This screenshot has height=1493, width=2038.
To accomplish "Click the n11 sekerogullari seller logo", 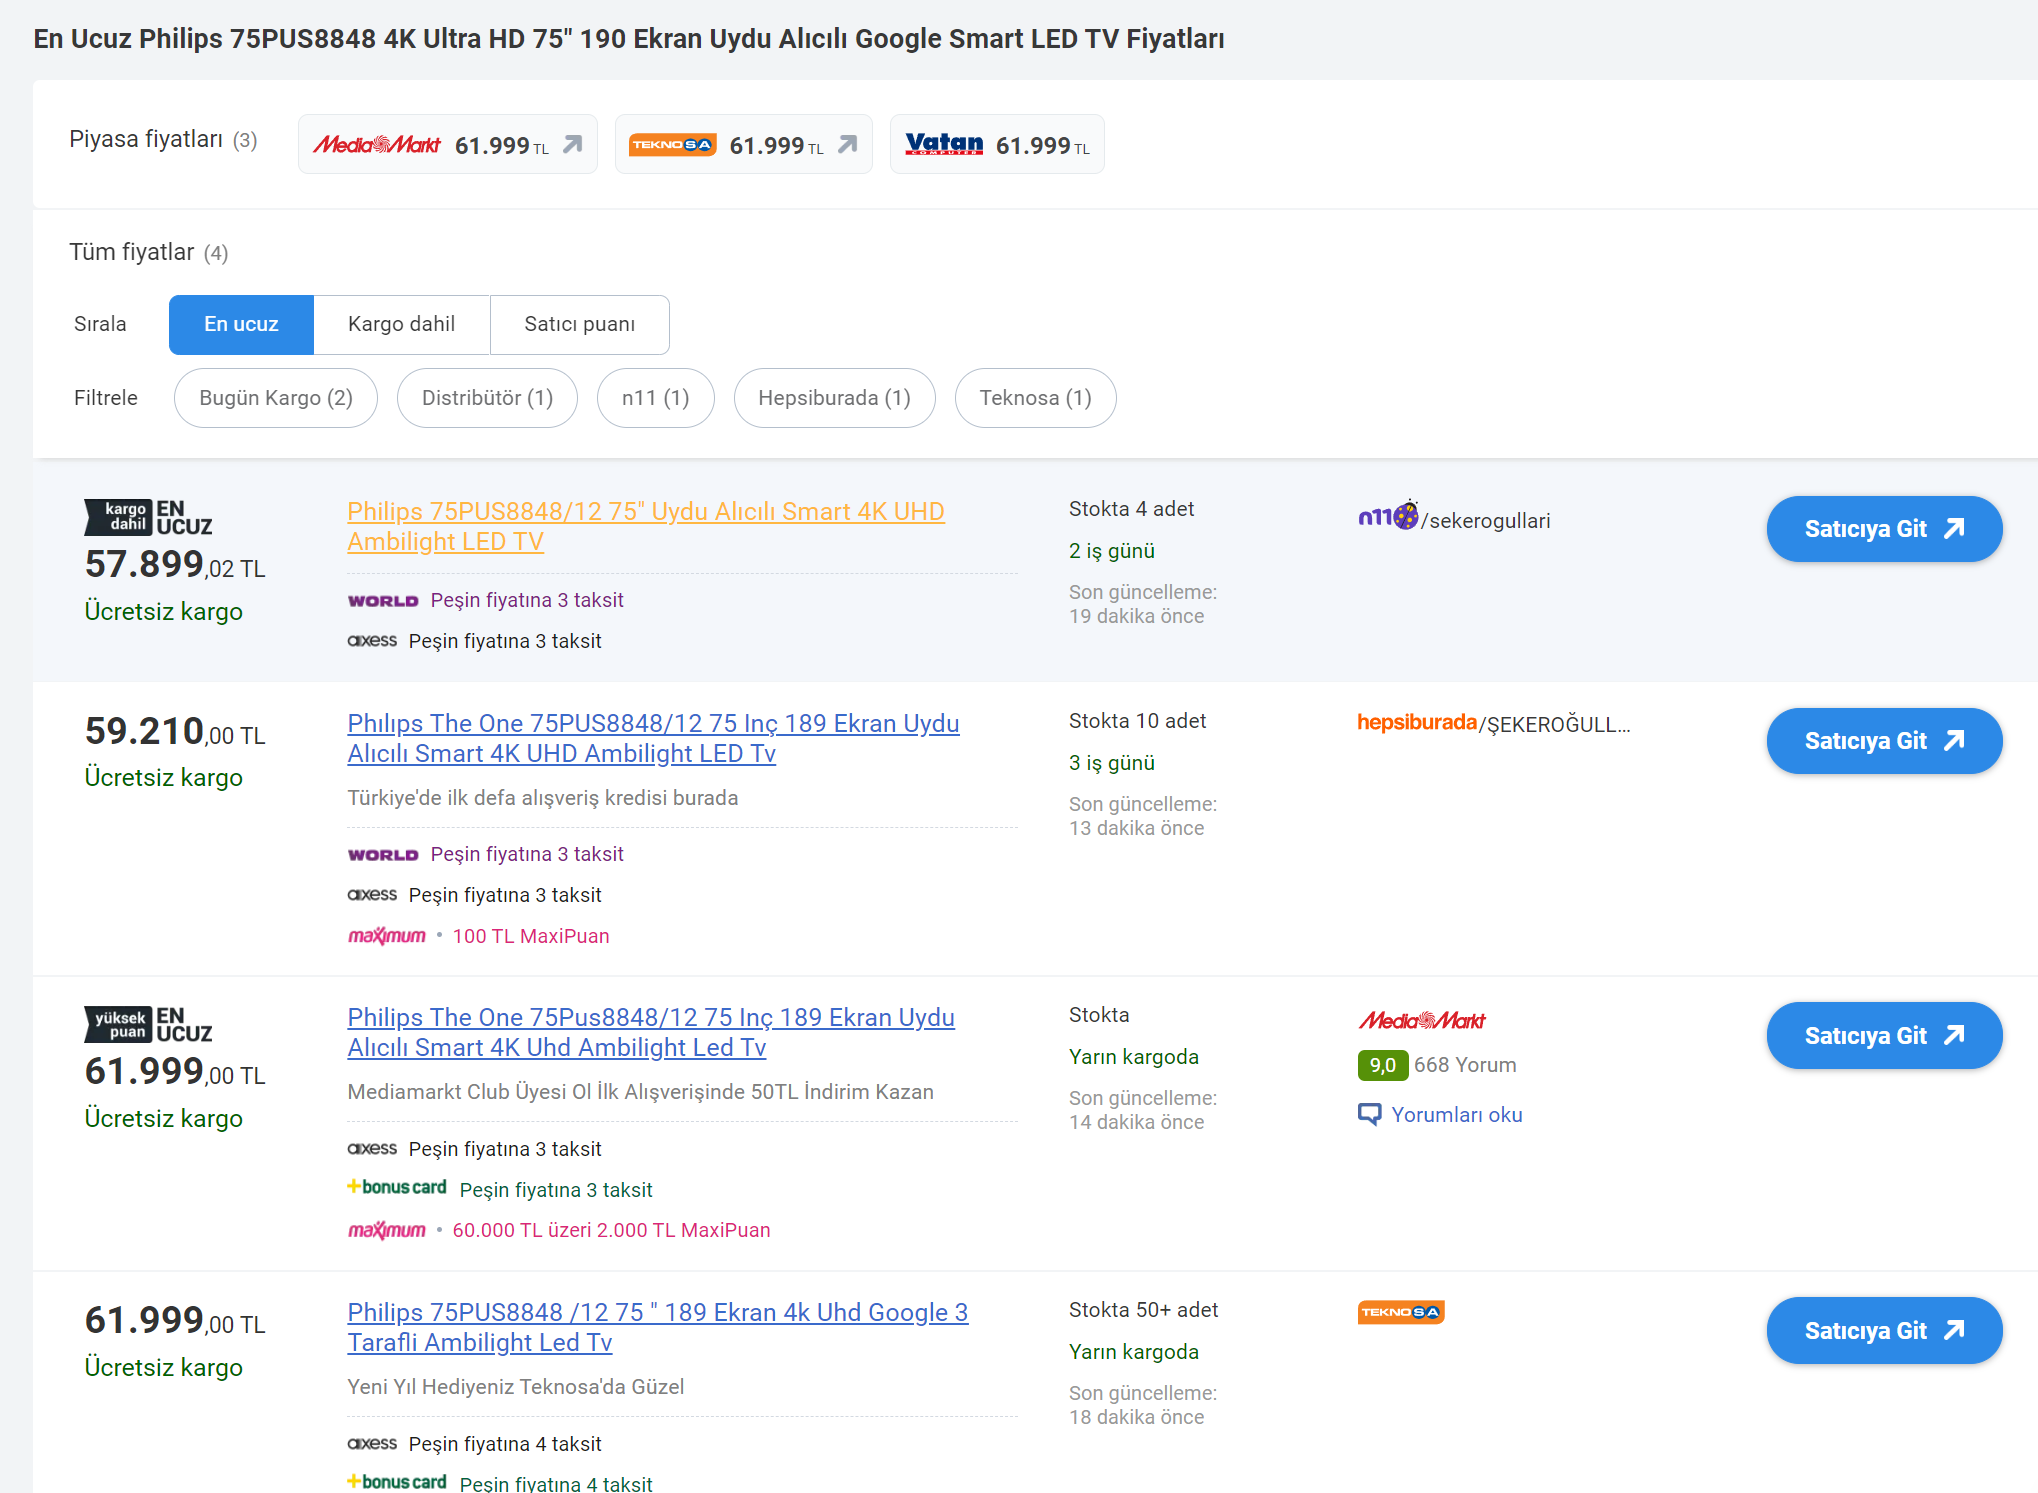I will pyautogui.click(x=1388, y=516).
